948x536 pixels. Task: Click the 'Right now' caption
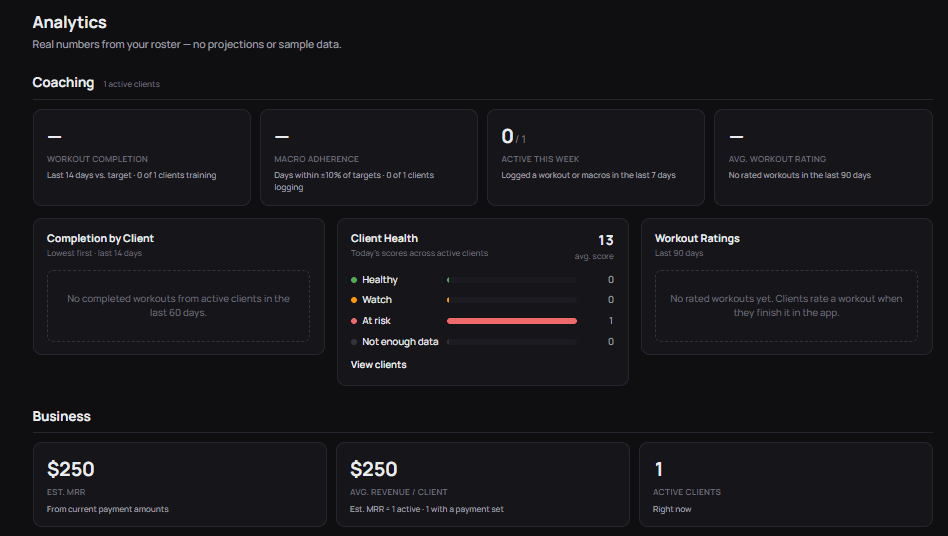672,509
